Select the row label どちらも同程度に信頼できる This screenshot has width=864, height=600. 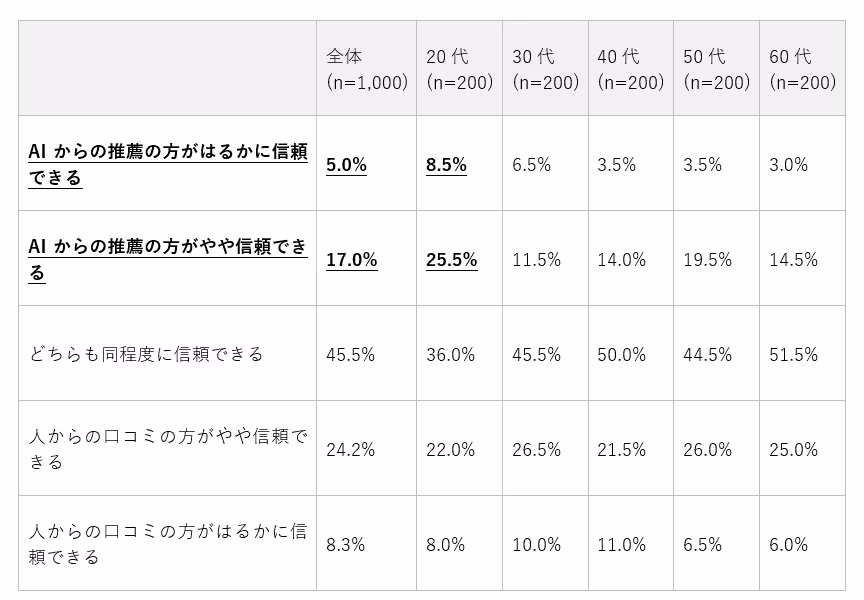(146, 354)
